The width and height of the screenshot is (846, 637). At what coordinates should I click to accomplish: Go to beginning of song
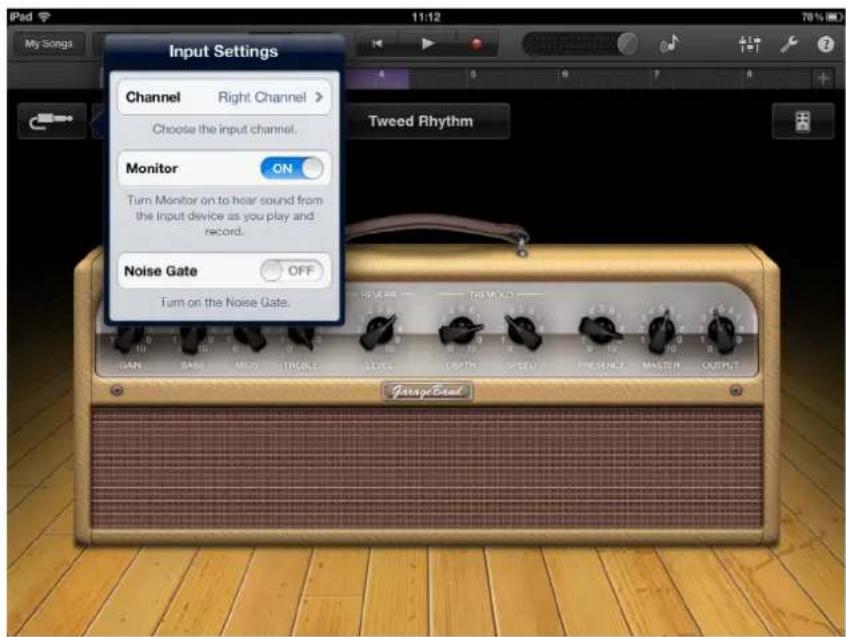pyautogui.click(x=378, y=44)
